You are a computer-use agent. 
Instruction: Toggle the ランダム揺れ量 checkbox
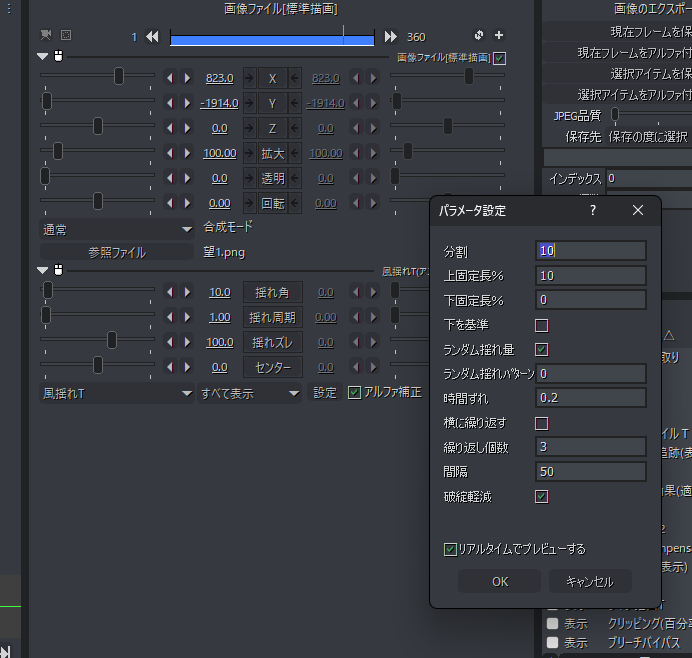click(542, 349)
